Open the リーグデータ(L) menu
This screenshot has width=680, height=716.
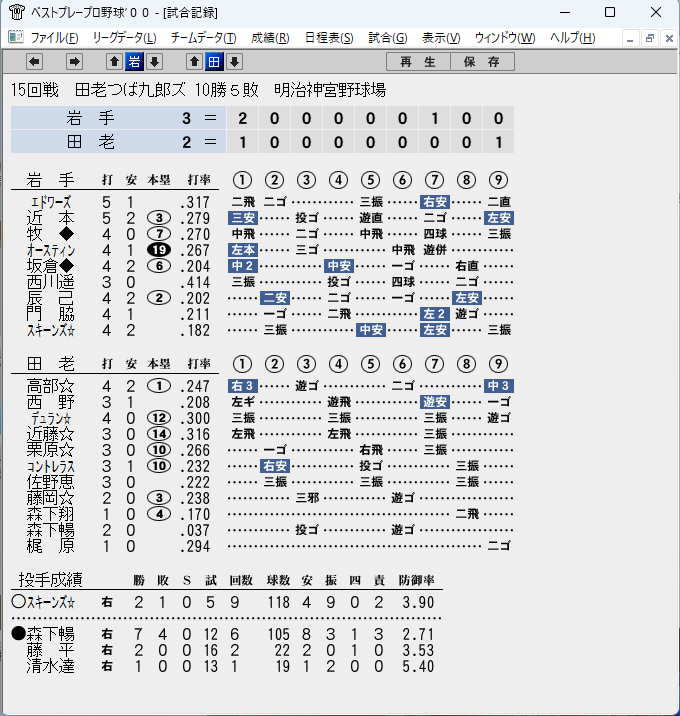pos(124,37)
